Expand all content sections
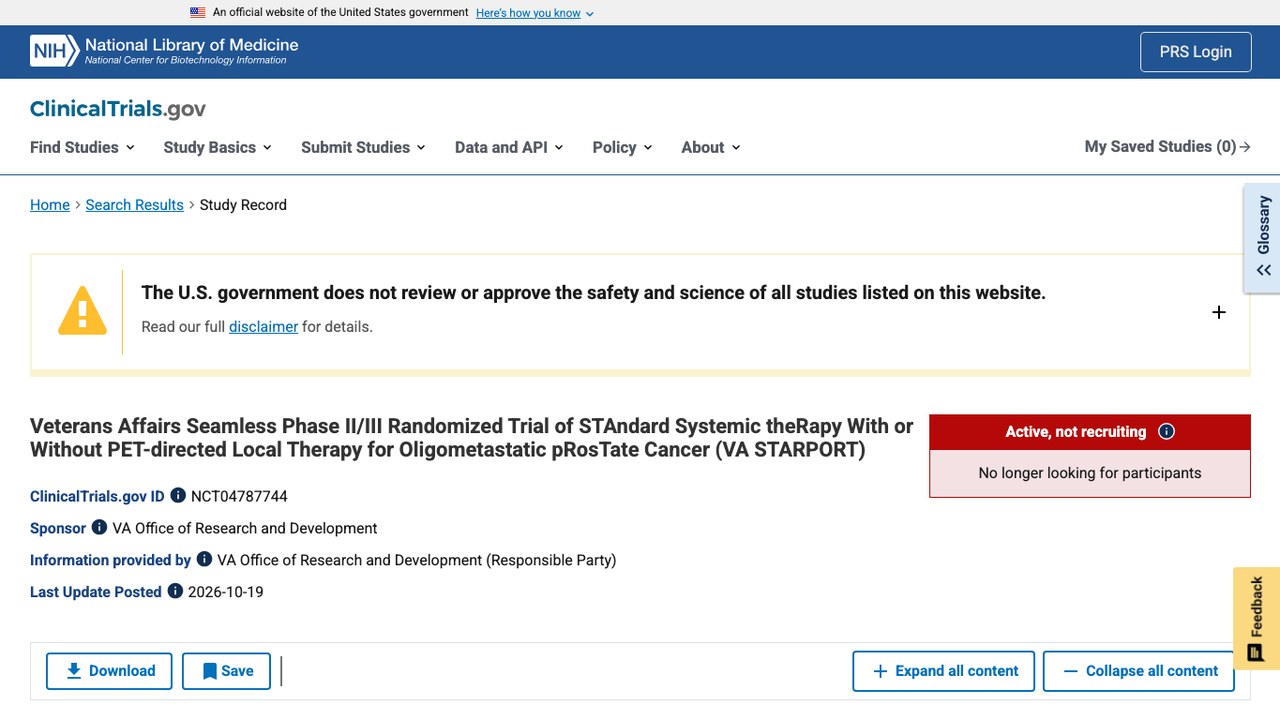The height and width of the screenshot is (720, 1280). point(946,671)
